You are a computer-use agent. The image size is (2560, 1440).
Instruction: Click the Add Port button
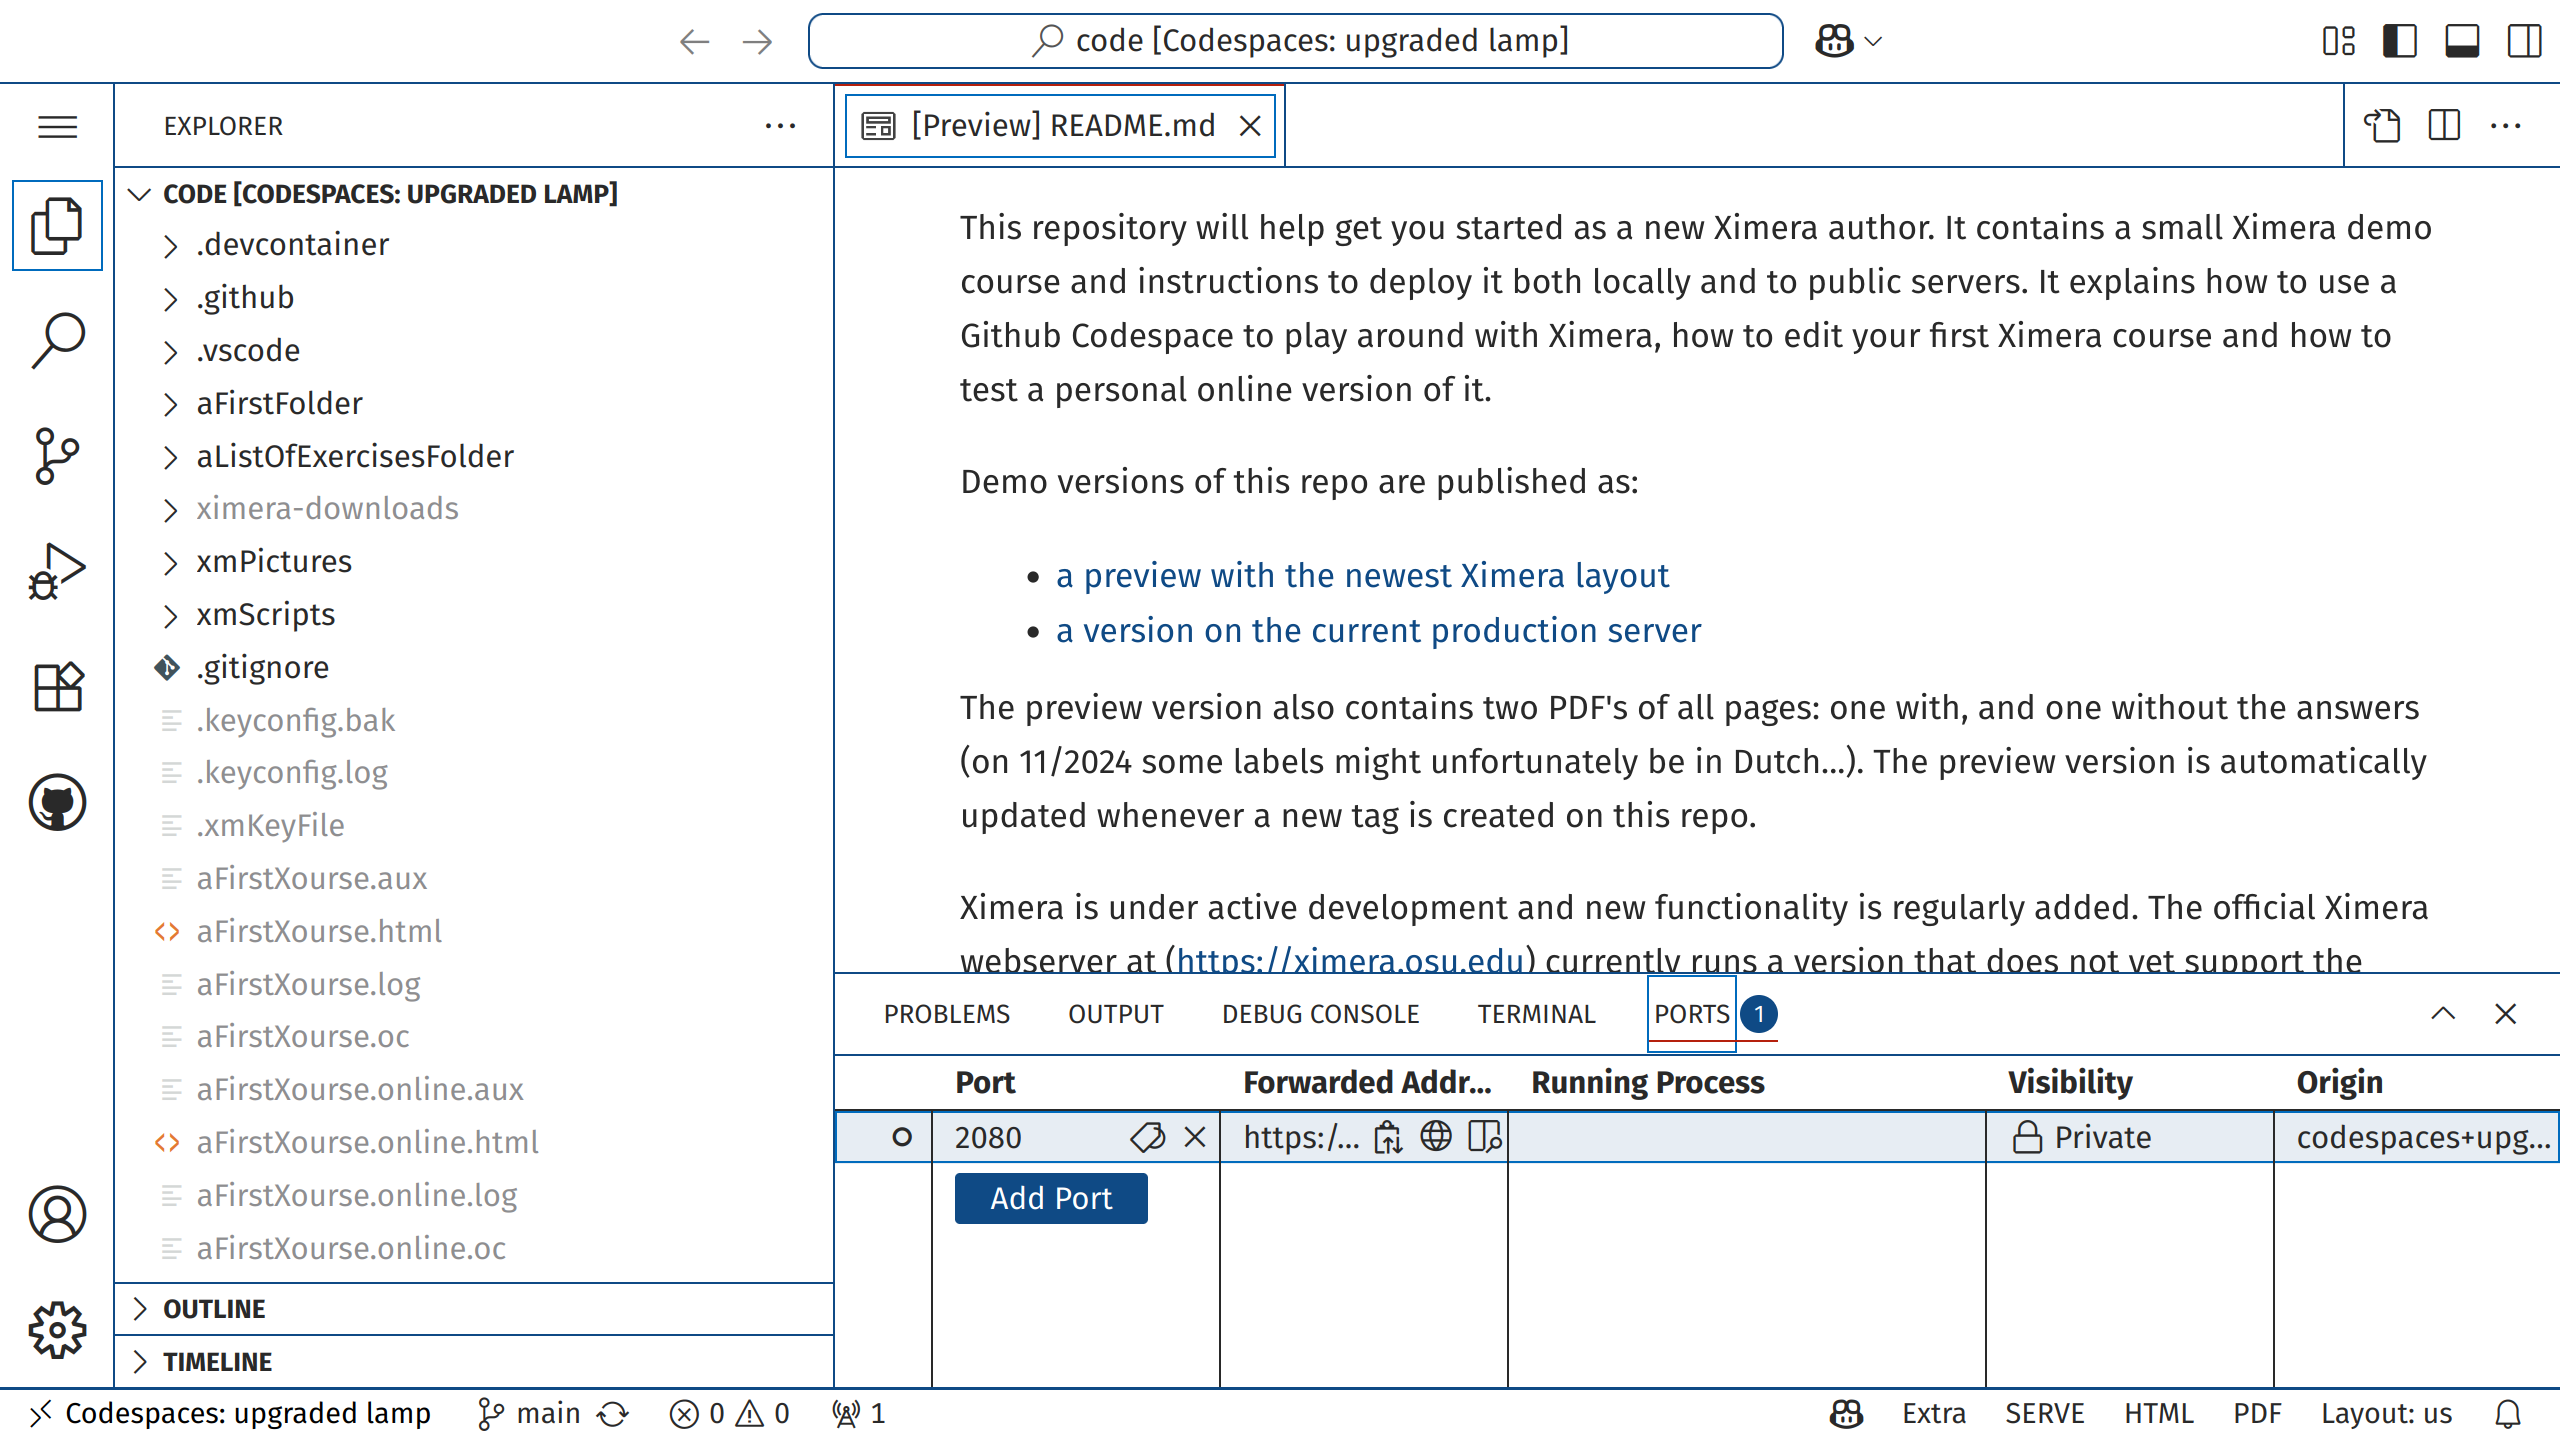1050,1198
